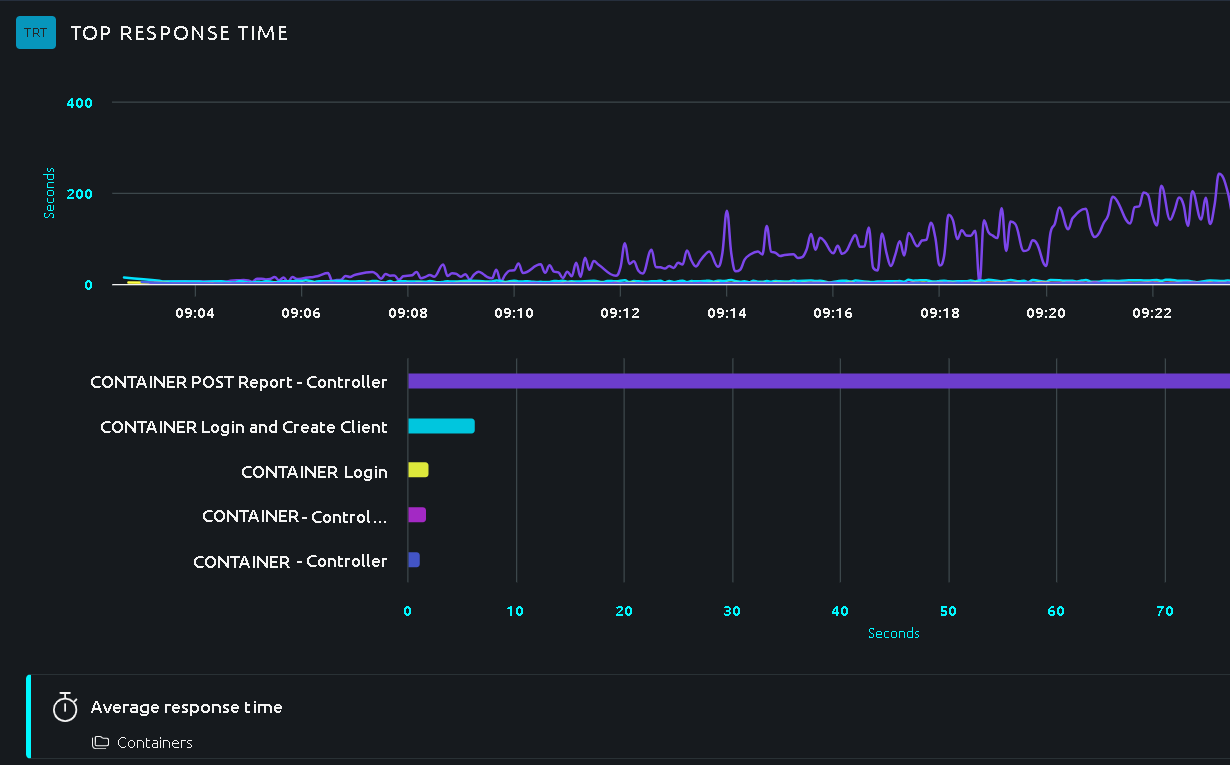Click the 40 tick on the bar chart axis

click(840, 611)
